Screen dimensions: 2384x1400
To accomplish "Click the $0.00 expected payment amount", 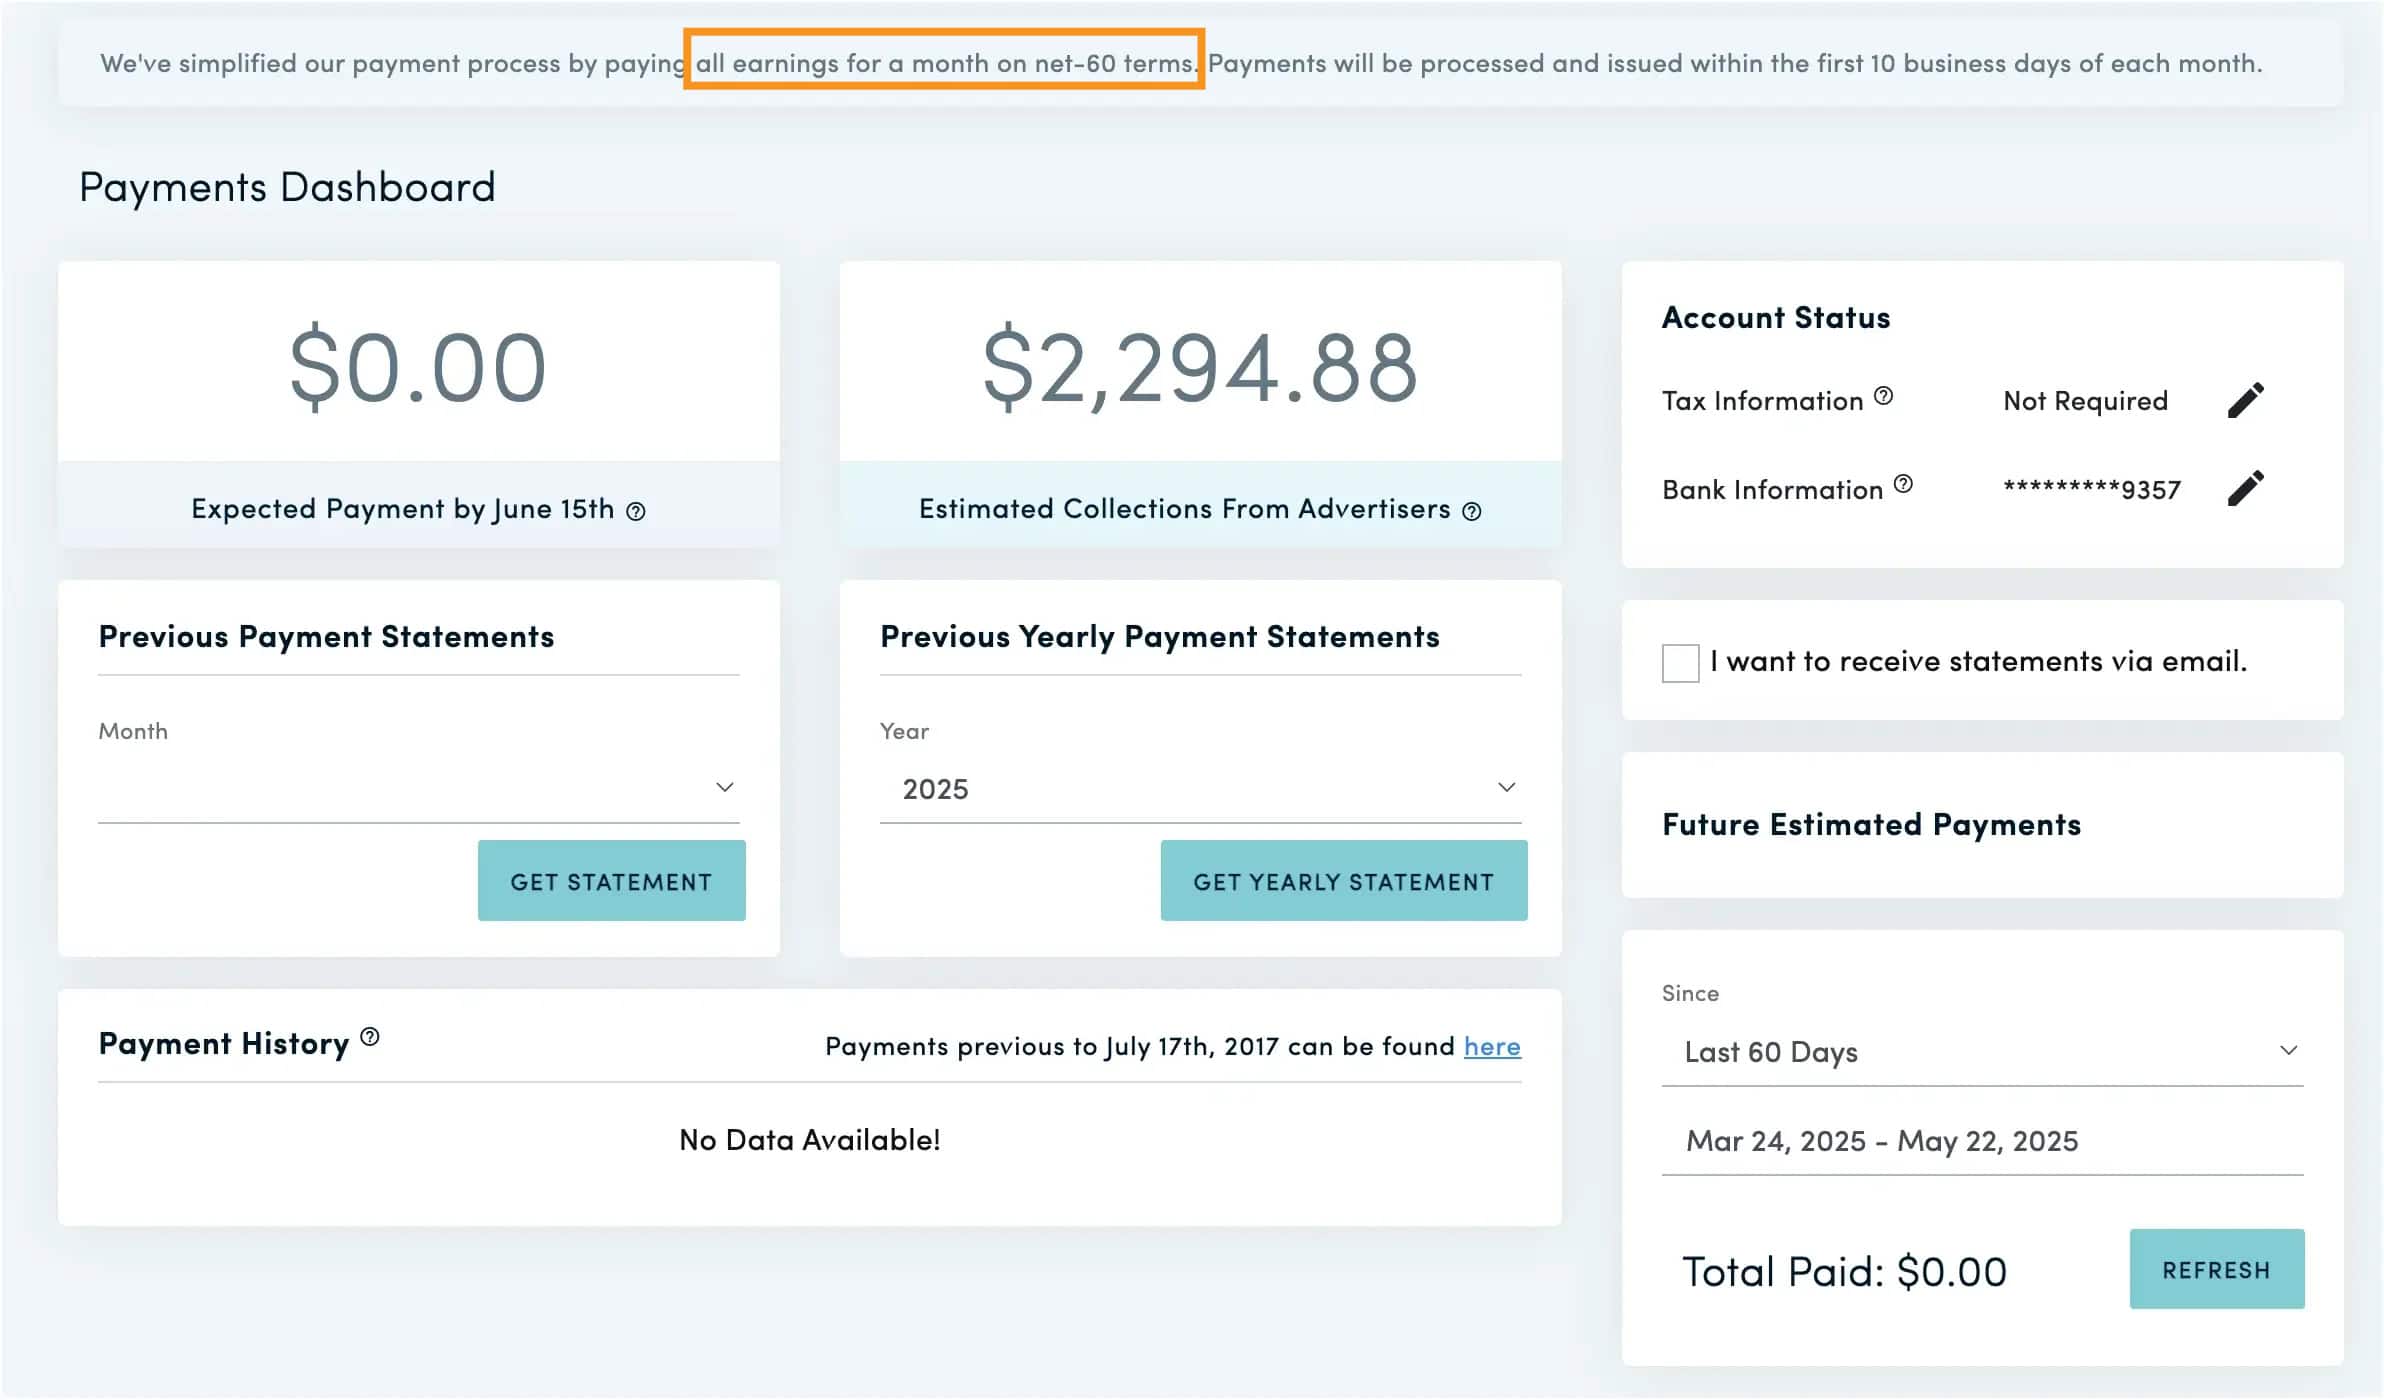I will coord(418,368).
